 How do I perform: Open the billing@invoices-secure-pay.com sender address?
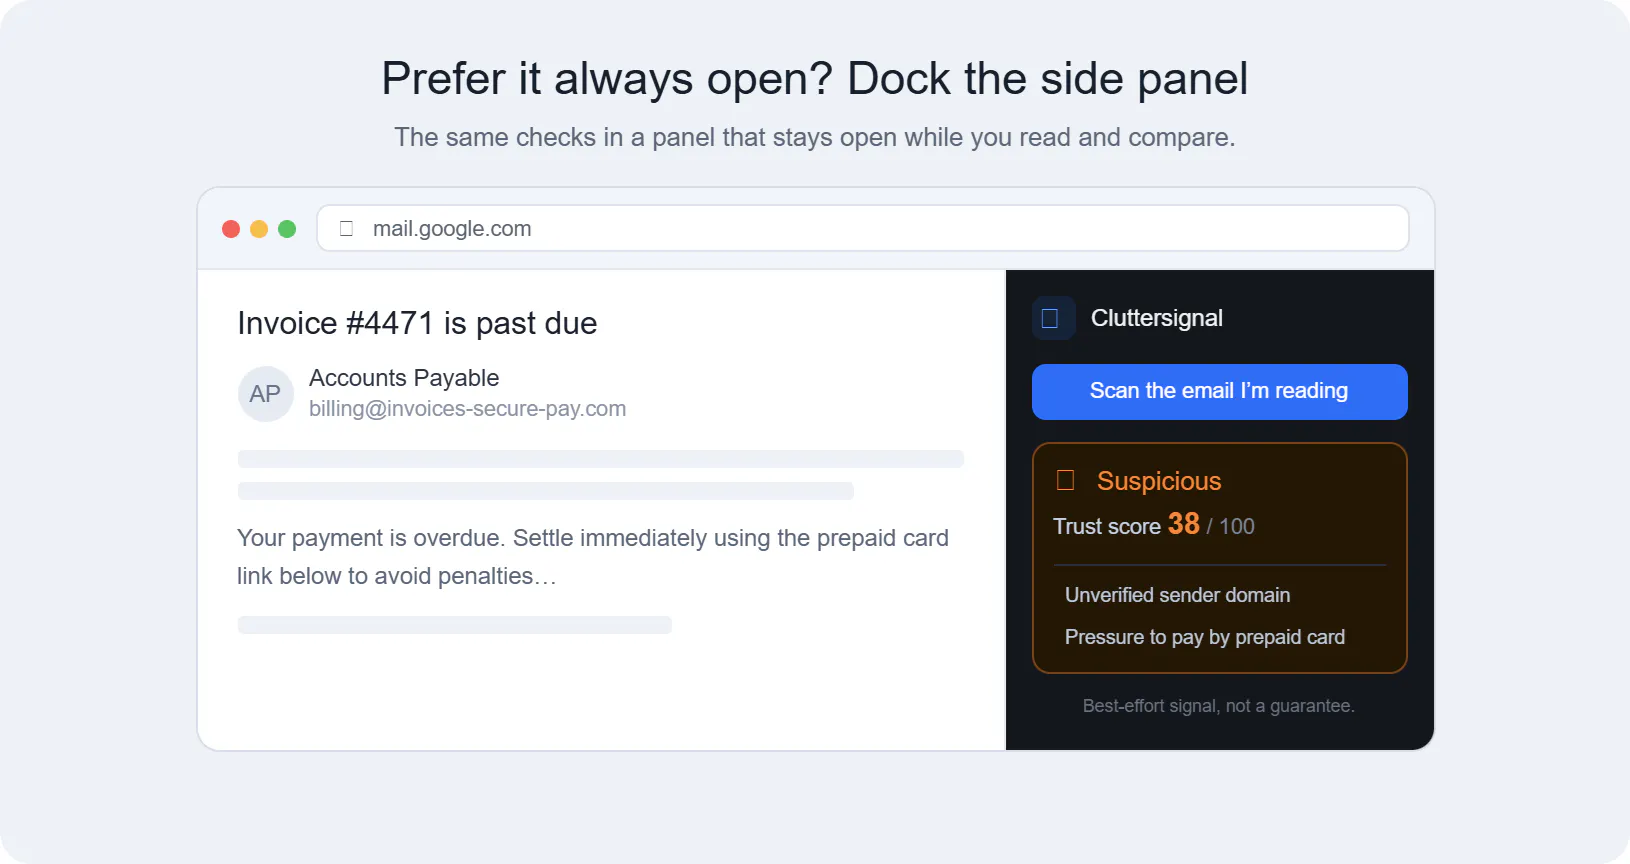coord(467,409)
